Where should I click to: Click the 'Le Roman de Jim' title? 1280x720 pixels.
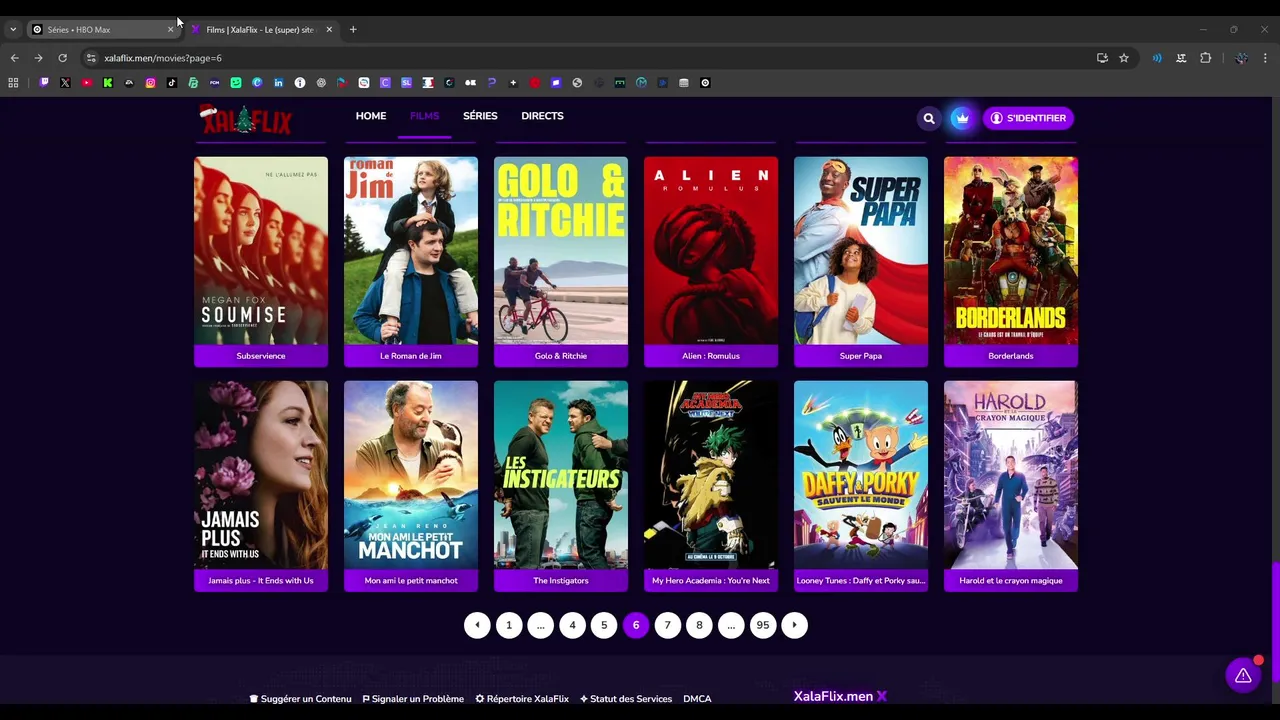click(411, 356)
